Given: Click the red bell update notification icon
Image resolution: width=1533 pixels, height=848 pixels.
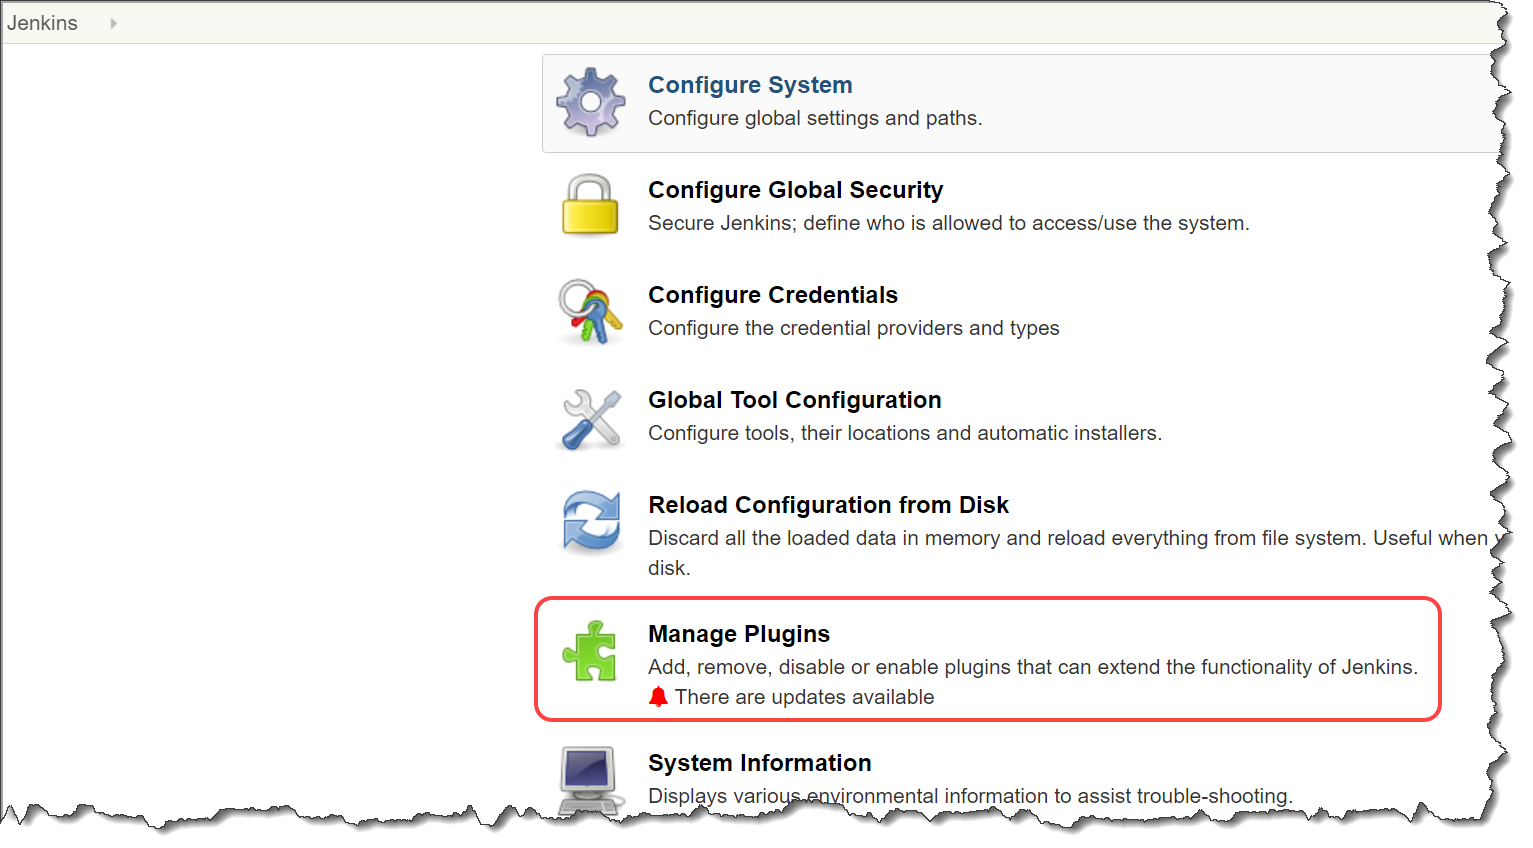Looking at the screenshot, I should [658, 696].
